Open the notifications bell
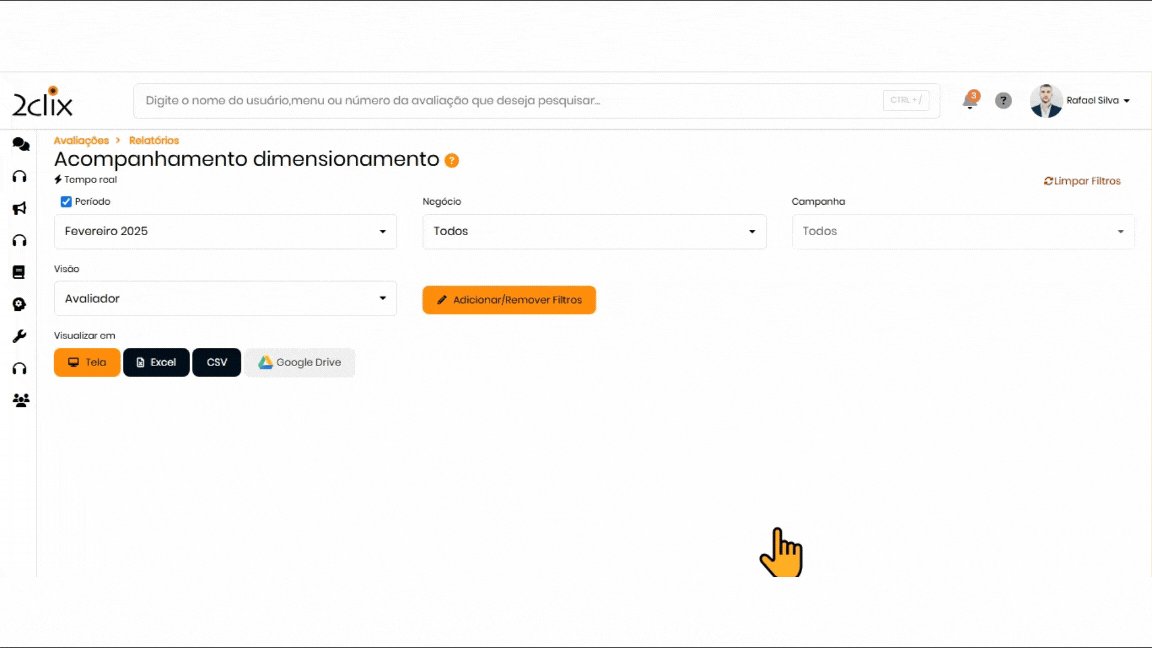This screenshot has height=648, width=1152. click(x=969, y=100)
